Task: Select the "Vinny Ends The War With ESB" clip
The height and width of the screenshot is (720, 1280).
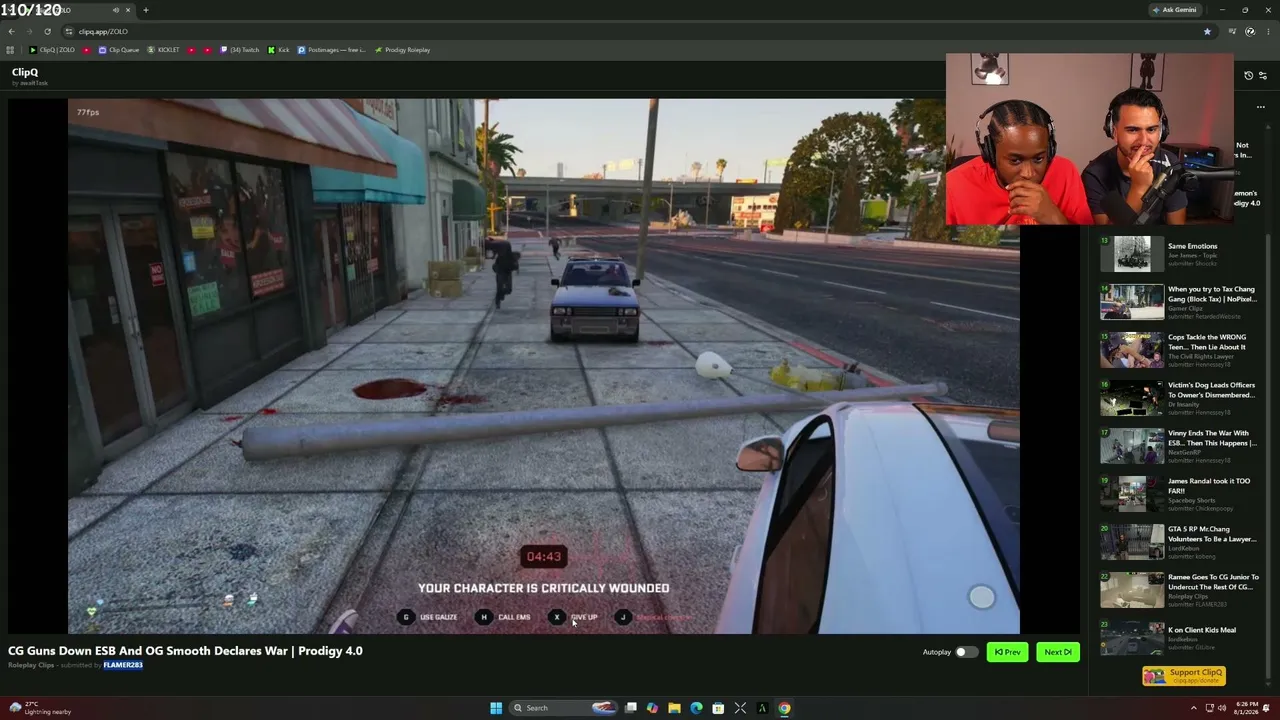Action: 1182,446
